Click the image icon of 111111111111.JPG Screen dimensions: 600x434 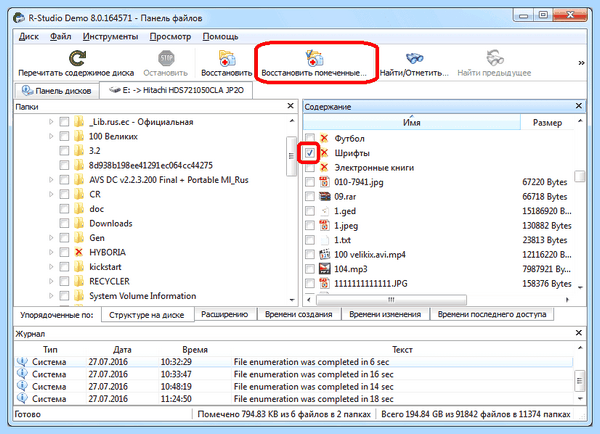(x=324, y=283)
